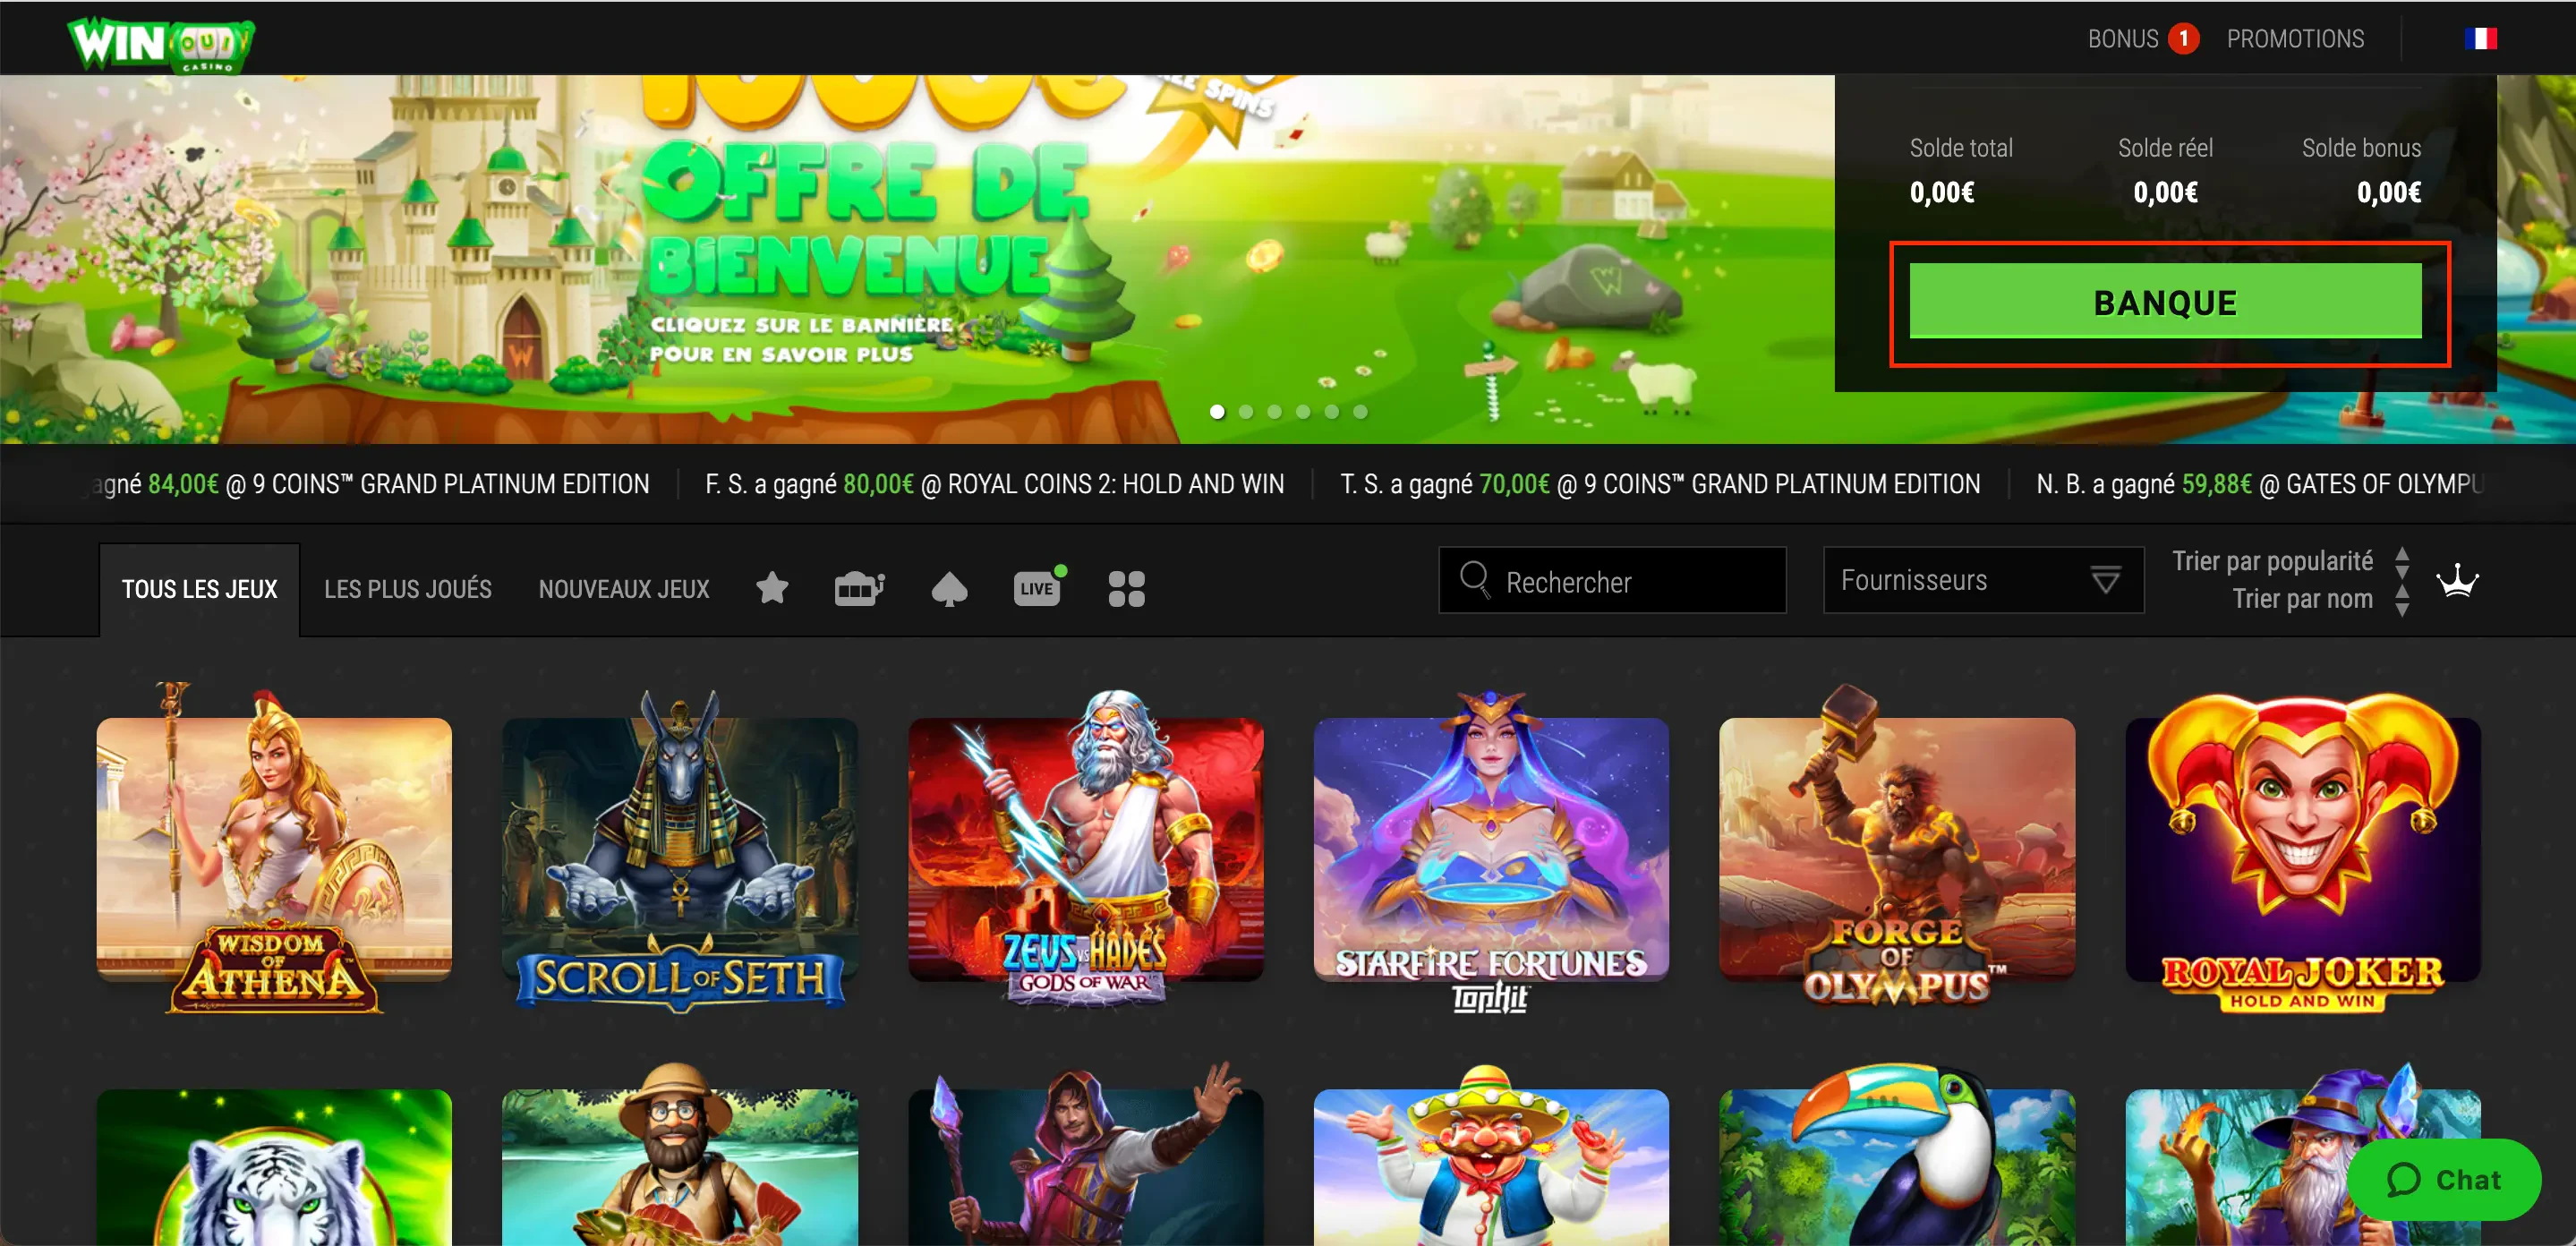The image size is (2576, 1246).
Task: Sort games by Trier par nom
Action: click(2302, 599)
